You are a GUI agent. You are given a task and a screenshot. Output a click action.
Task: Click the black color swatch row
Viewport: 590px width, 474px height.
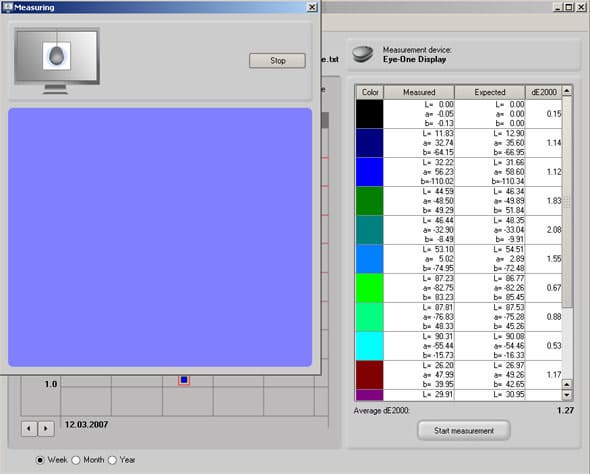370,114
